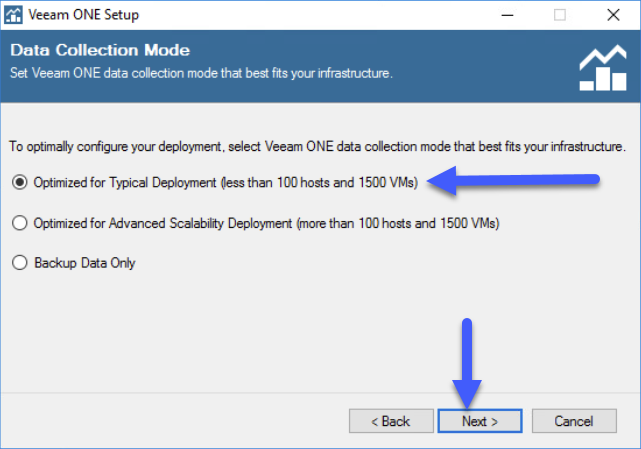Screen dimensions: 641x449
Task: Close the setup dialog with the X
Action: [x=613, y=15]
